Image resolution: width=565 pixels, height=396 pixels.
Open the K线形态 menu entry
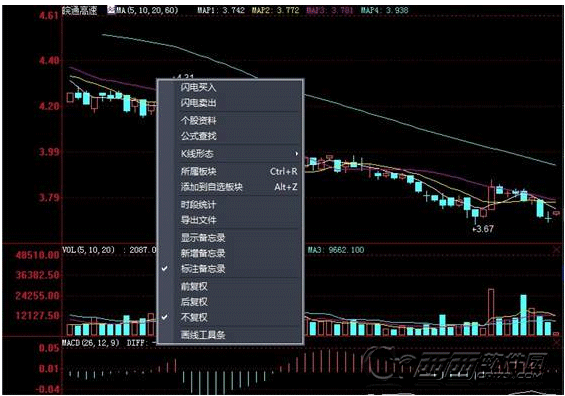tap(230, 154)
